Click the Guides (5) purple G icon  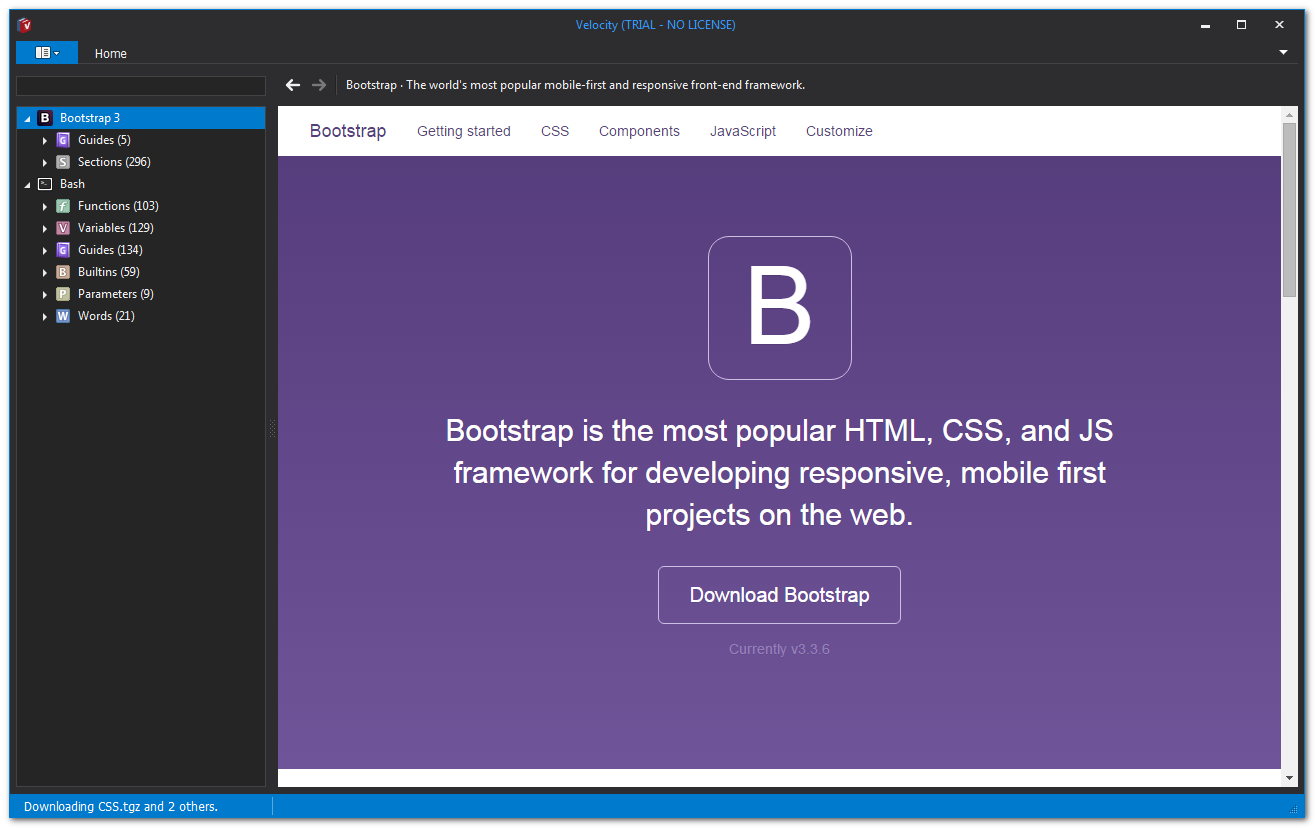coord(63,140)
